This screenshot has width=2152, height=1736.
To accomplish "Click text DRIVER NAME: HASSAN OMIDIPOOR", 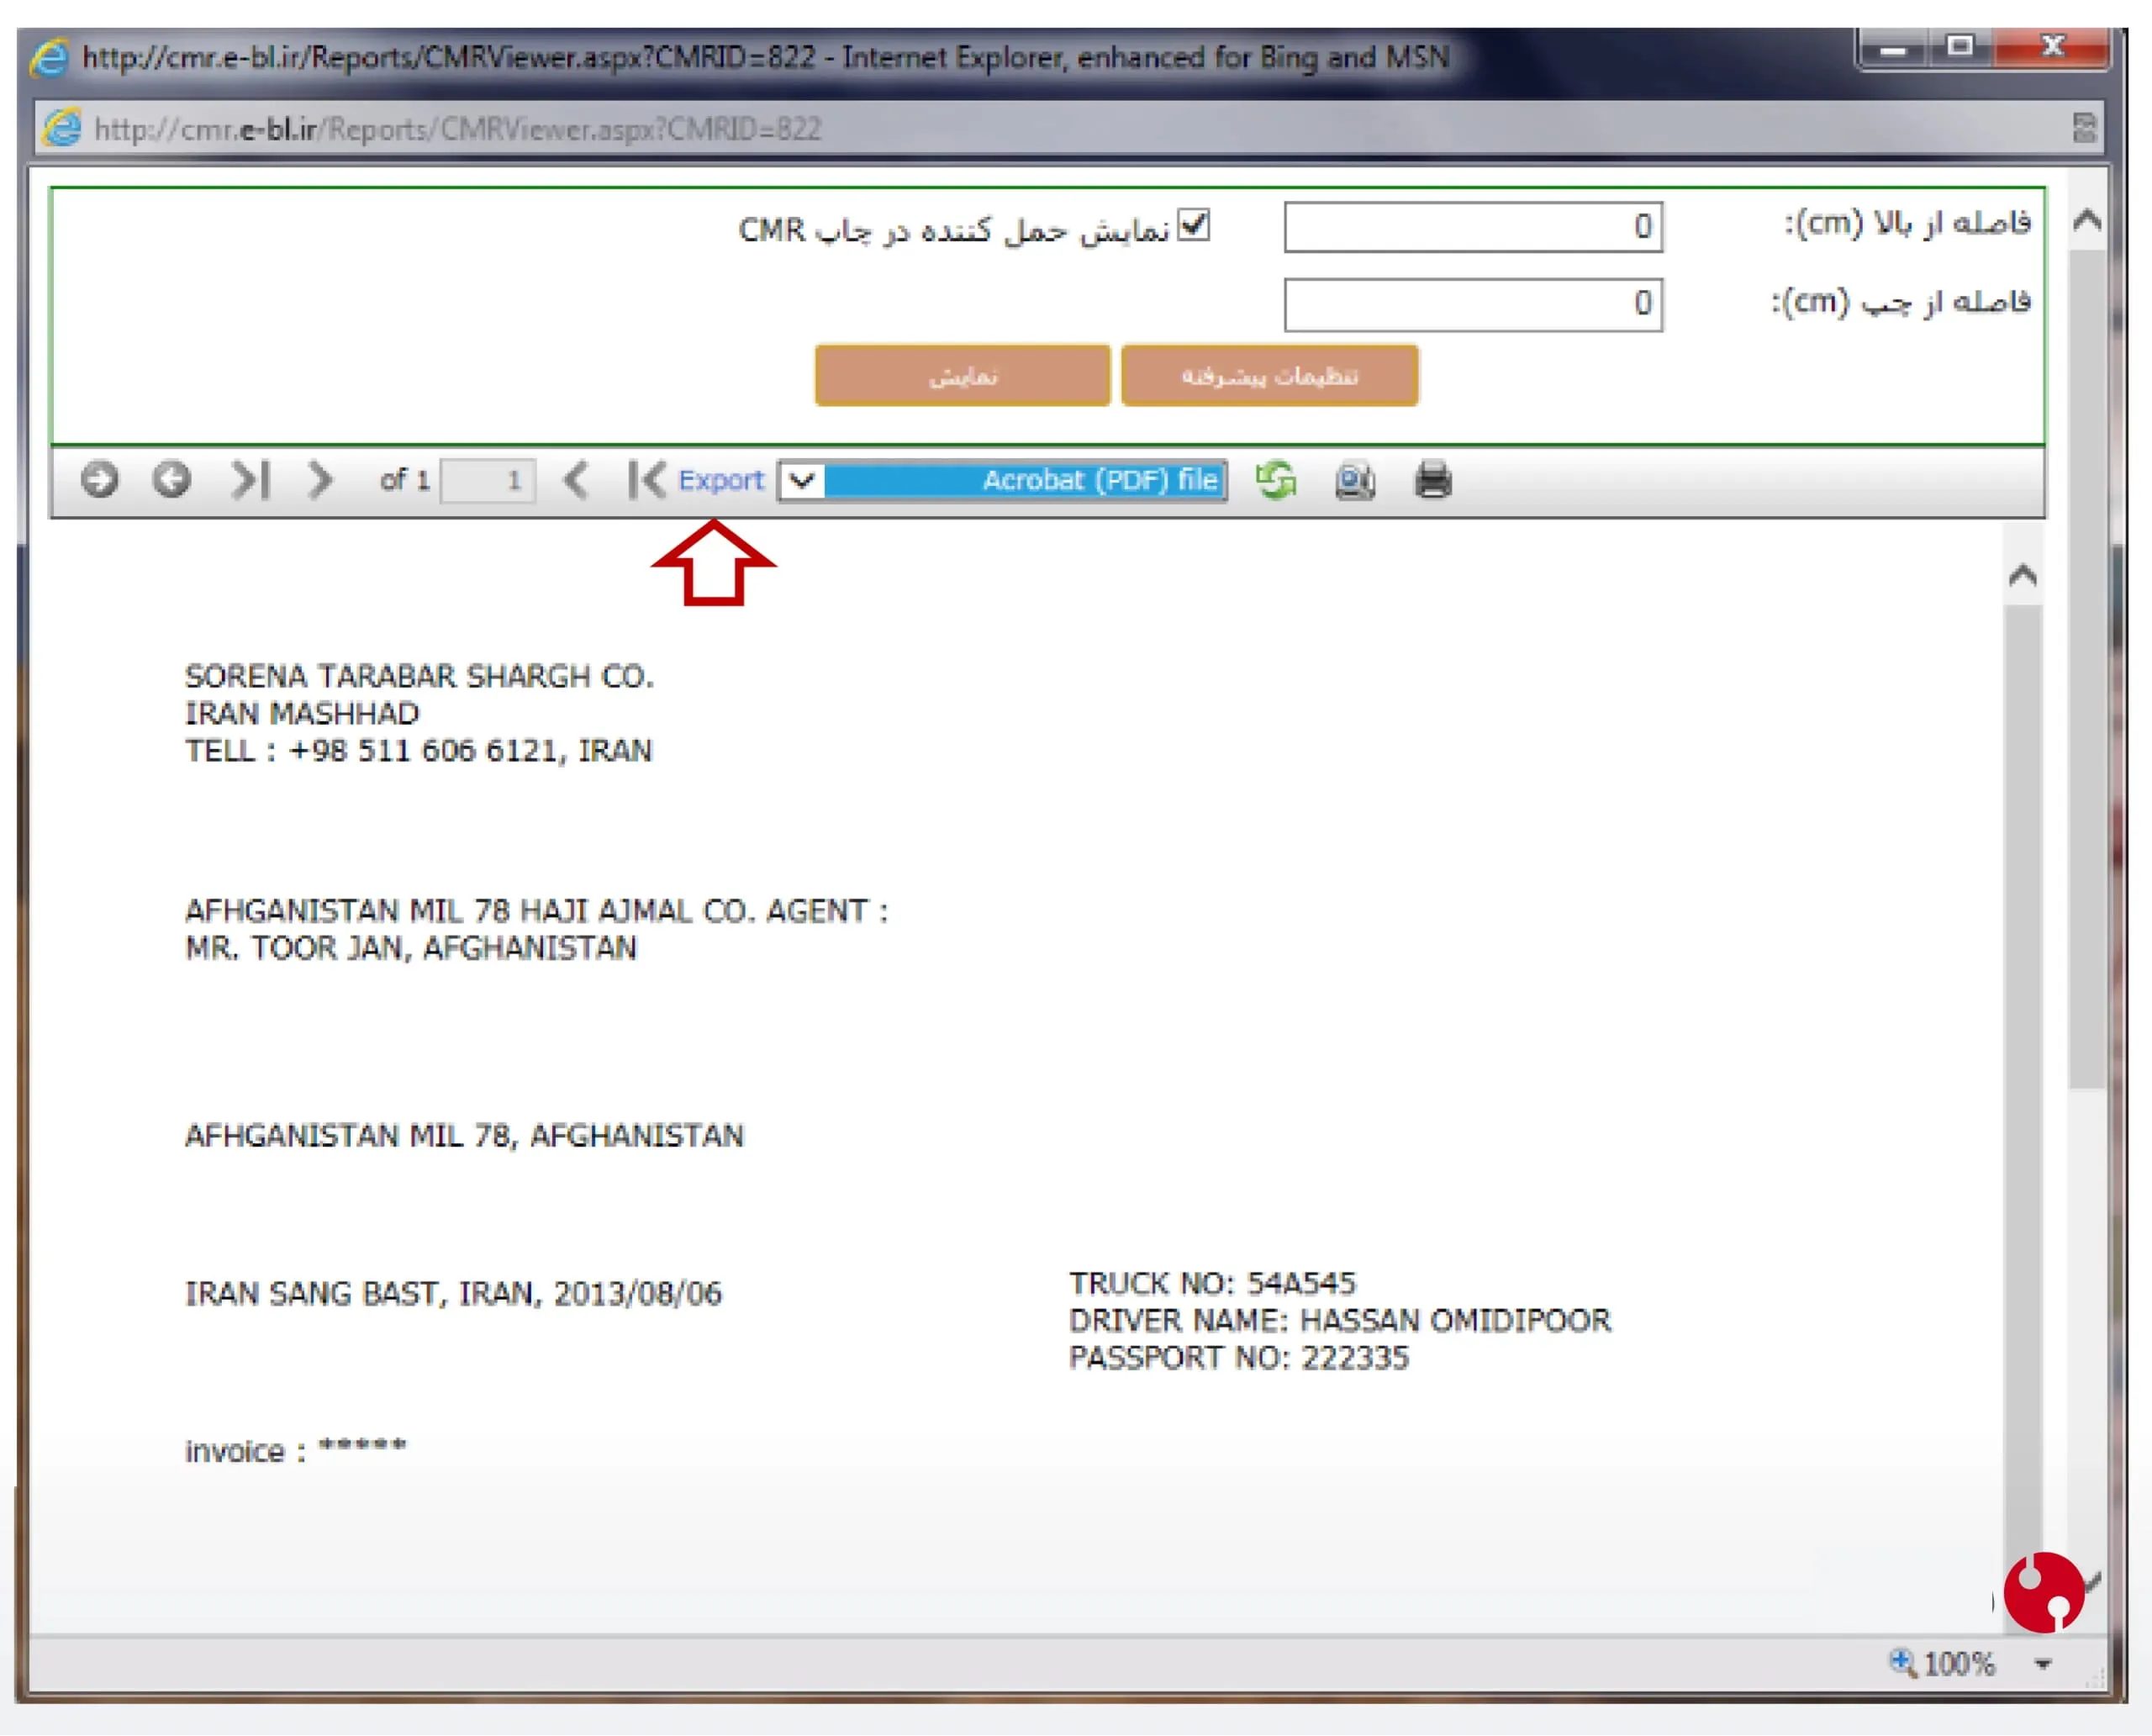I will tap(1340, 1320).
